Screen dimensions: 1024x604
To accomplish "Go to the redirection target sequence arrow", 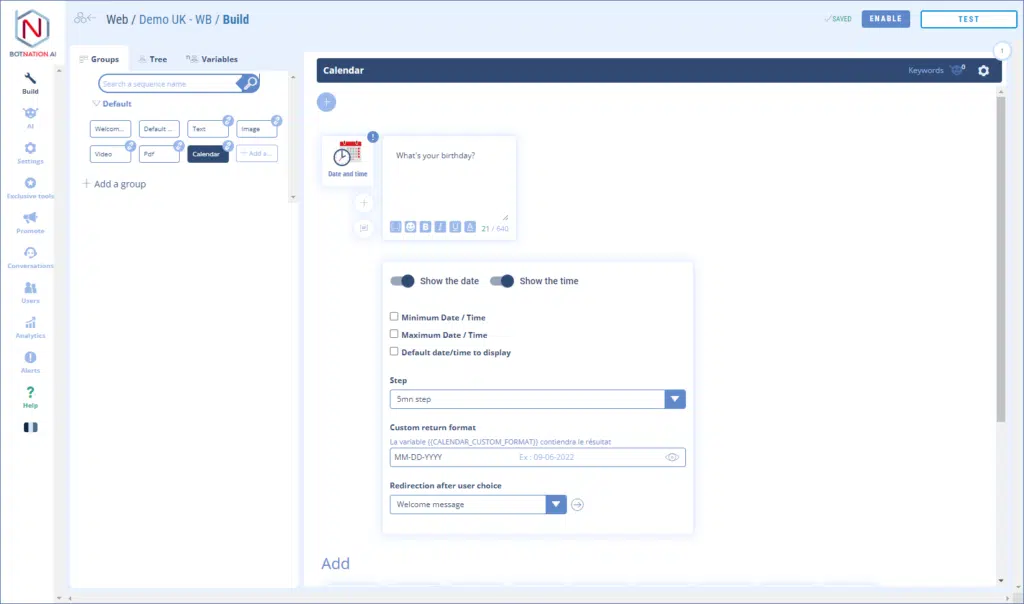I will pos(577,505).
